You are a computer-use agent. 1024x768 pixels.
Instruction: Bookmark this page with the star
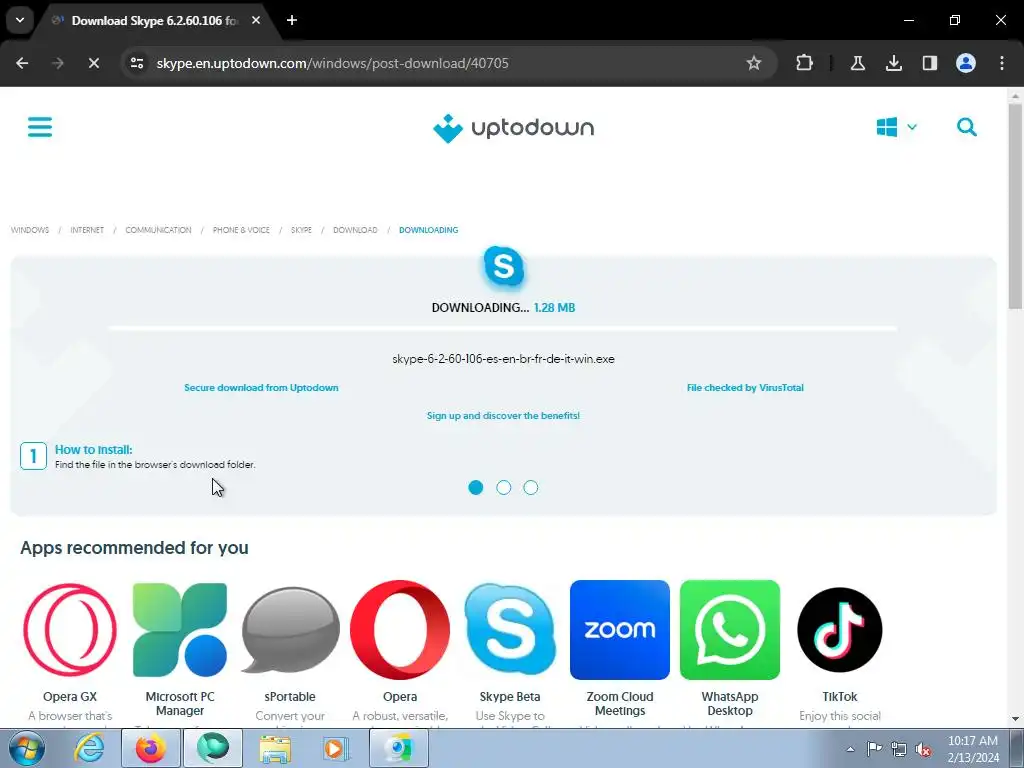point(754,63)
